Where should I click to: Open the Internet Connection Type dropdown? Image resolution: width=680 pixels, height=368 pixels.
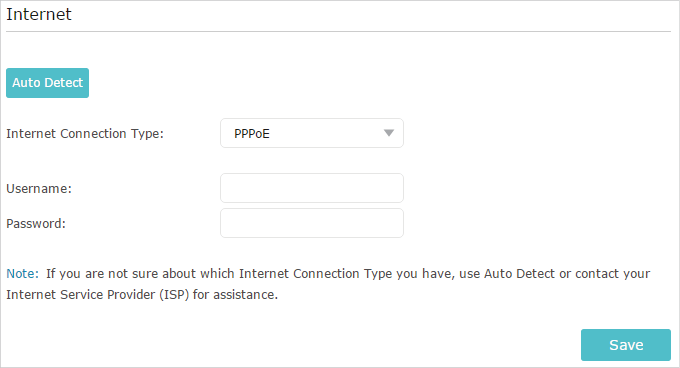[x=312, y=133]
